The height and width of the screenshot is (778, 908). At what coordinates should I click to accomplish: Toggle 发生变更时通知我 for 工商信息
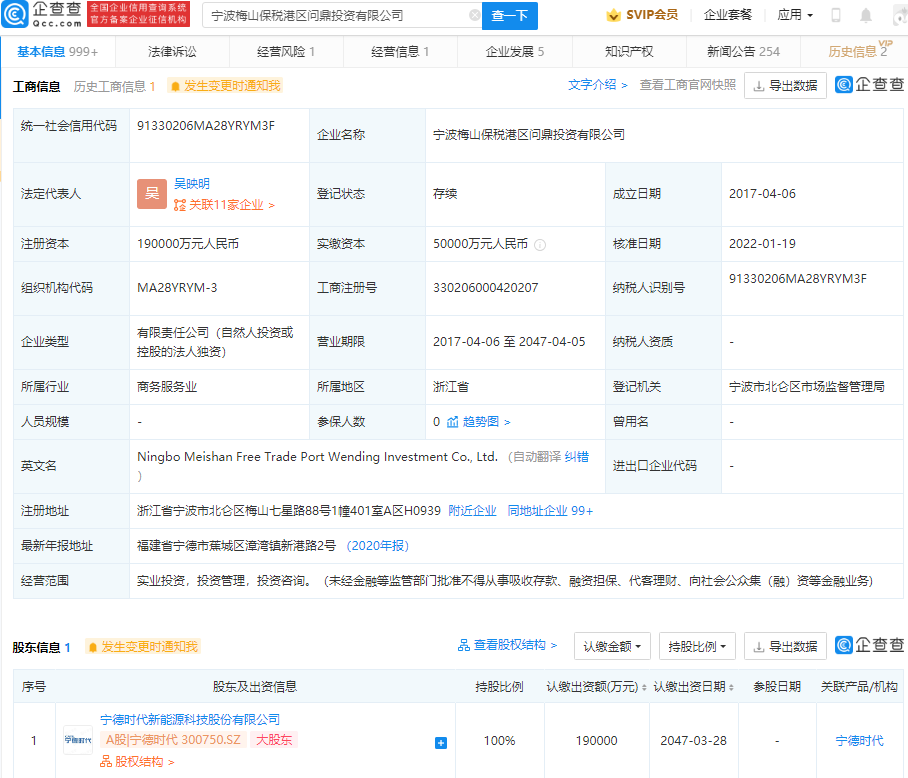(225, 86)
